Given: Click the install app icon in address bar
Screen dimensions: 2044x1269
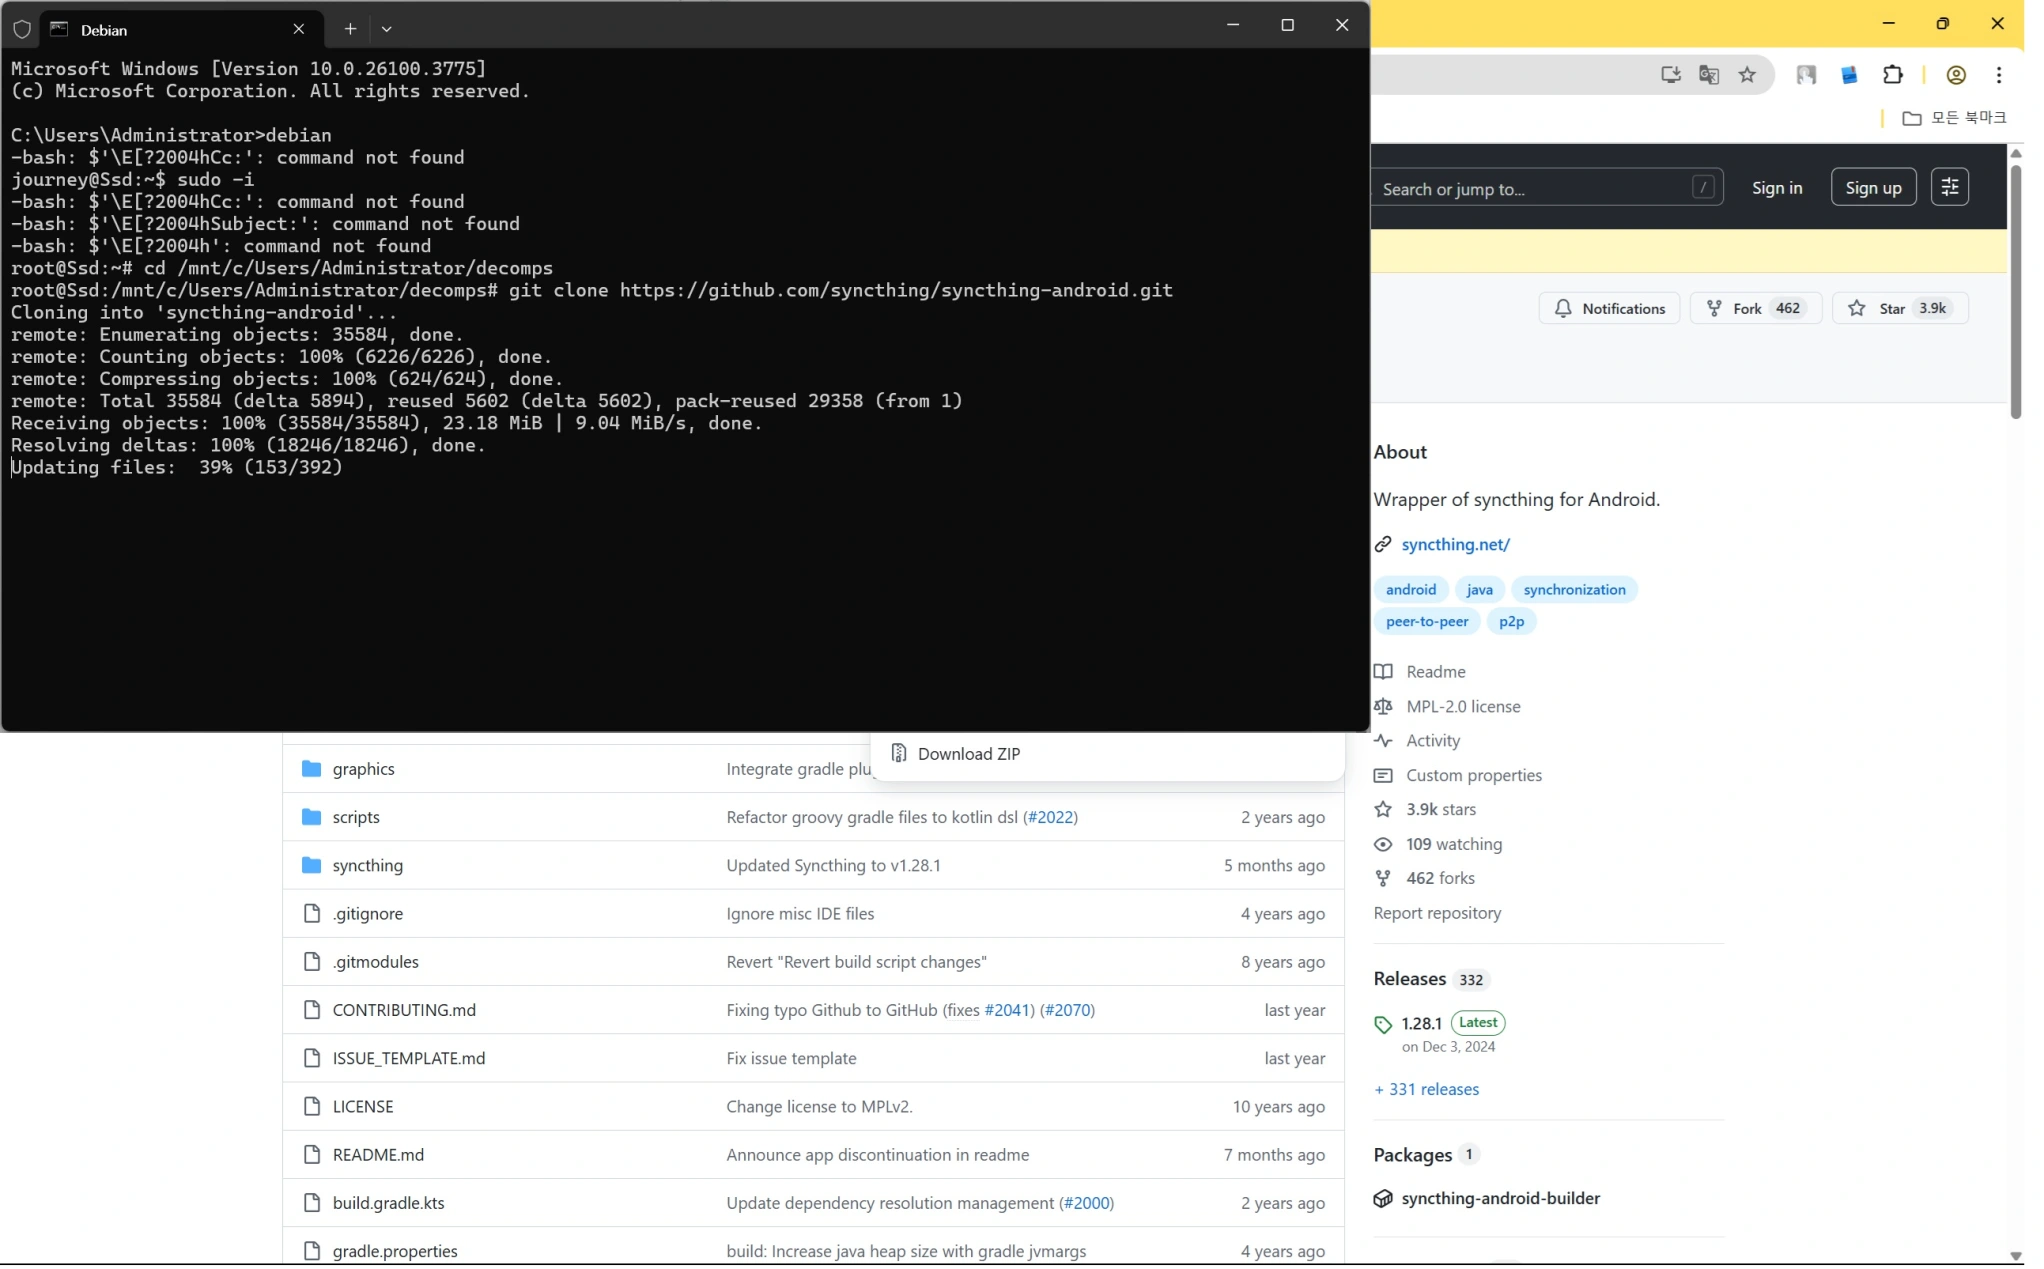Looking at the screenshot, I should [1670, 75].
